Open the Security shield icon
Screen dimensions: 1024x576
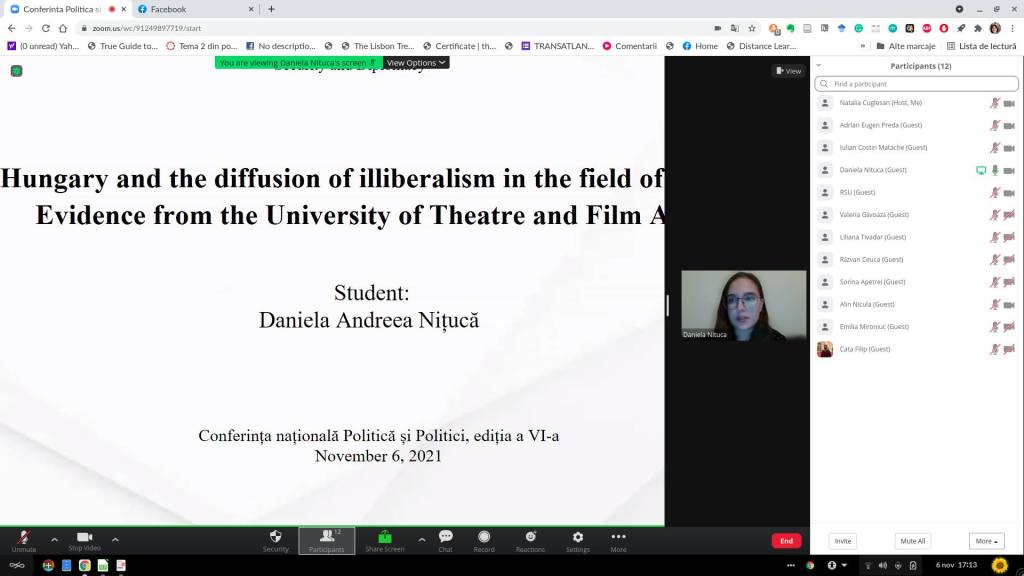point(276,537)
